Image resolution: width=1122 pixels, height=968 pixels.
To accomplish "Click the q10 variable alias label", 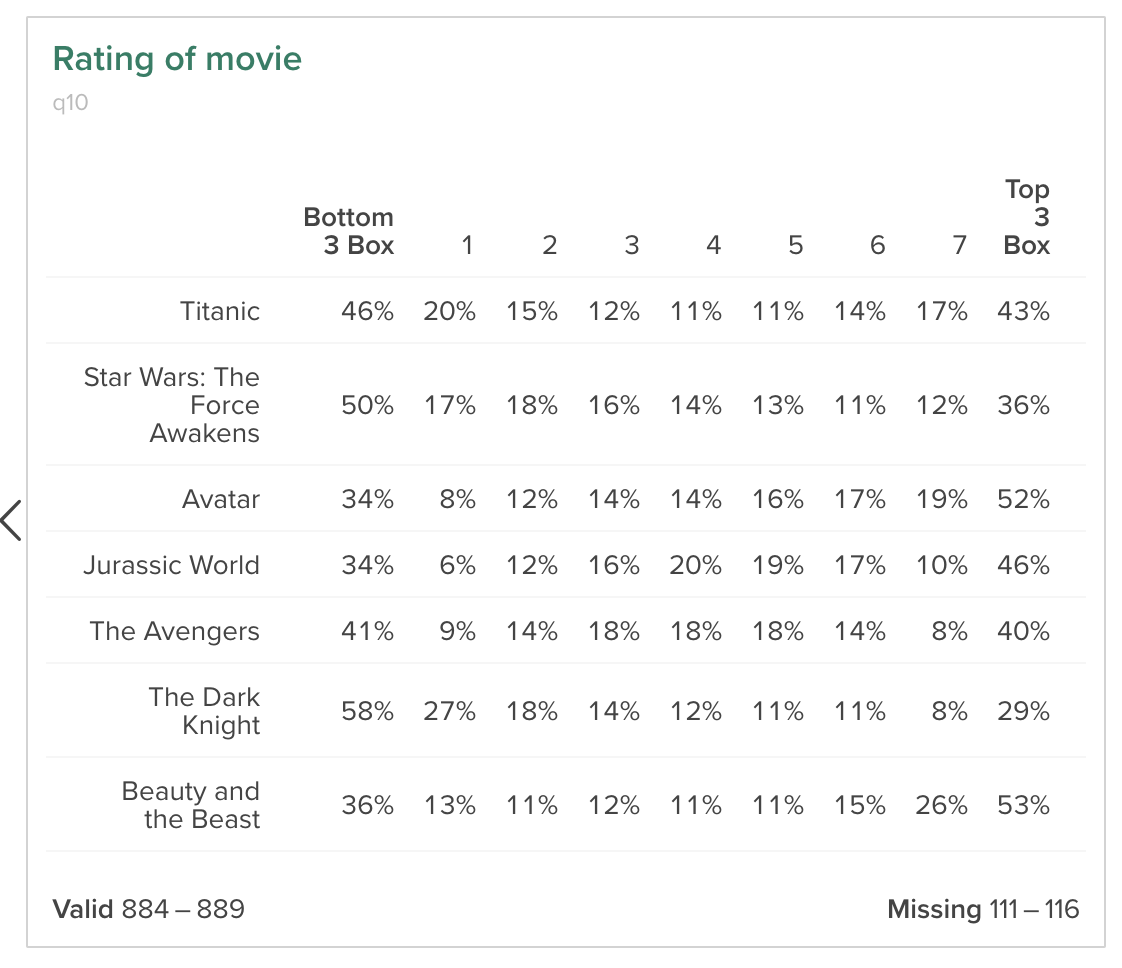I will click(x=70, y=104).
